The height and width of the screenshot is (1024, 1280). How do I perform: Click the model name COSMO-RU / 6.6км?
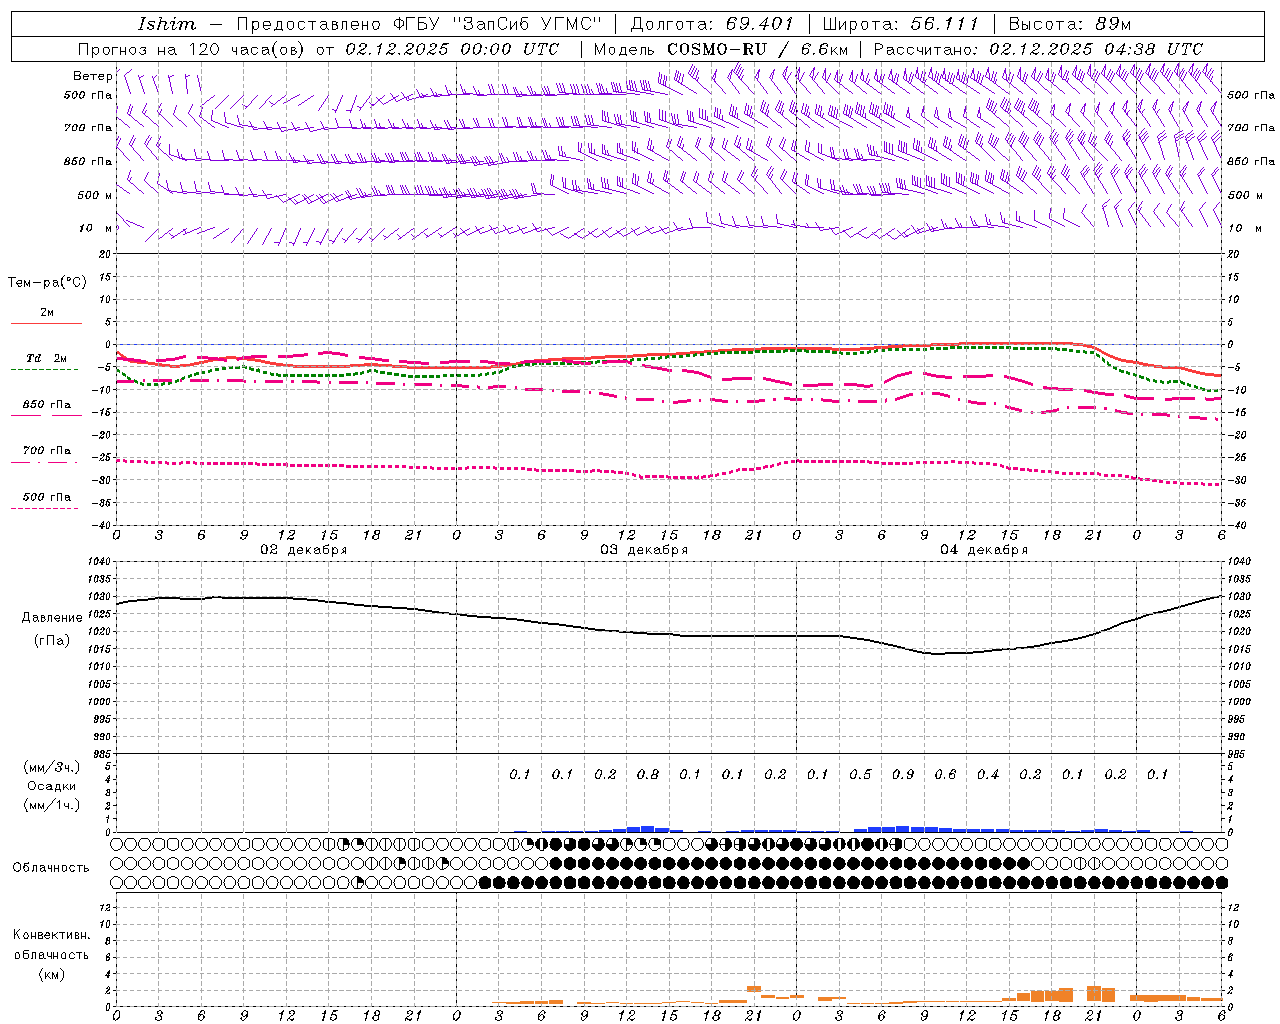pyautogui.click(x=758, y=49)
